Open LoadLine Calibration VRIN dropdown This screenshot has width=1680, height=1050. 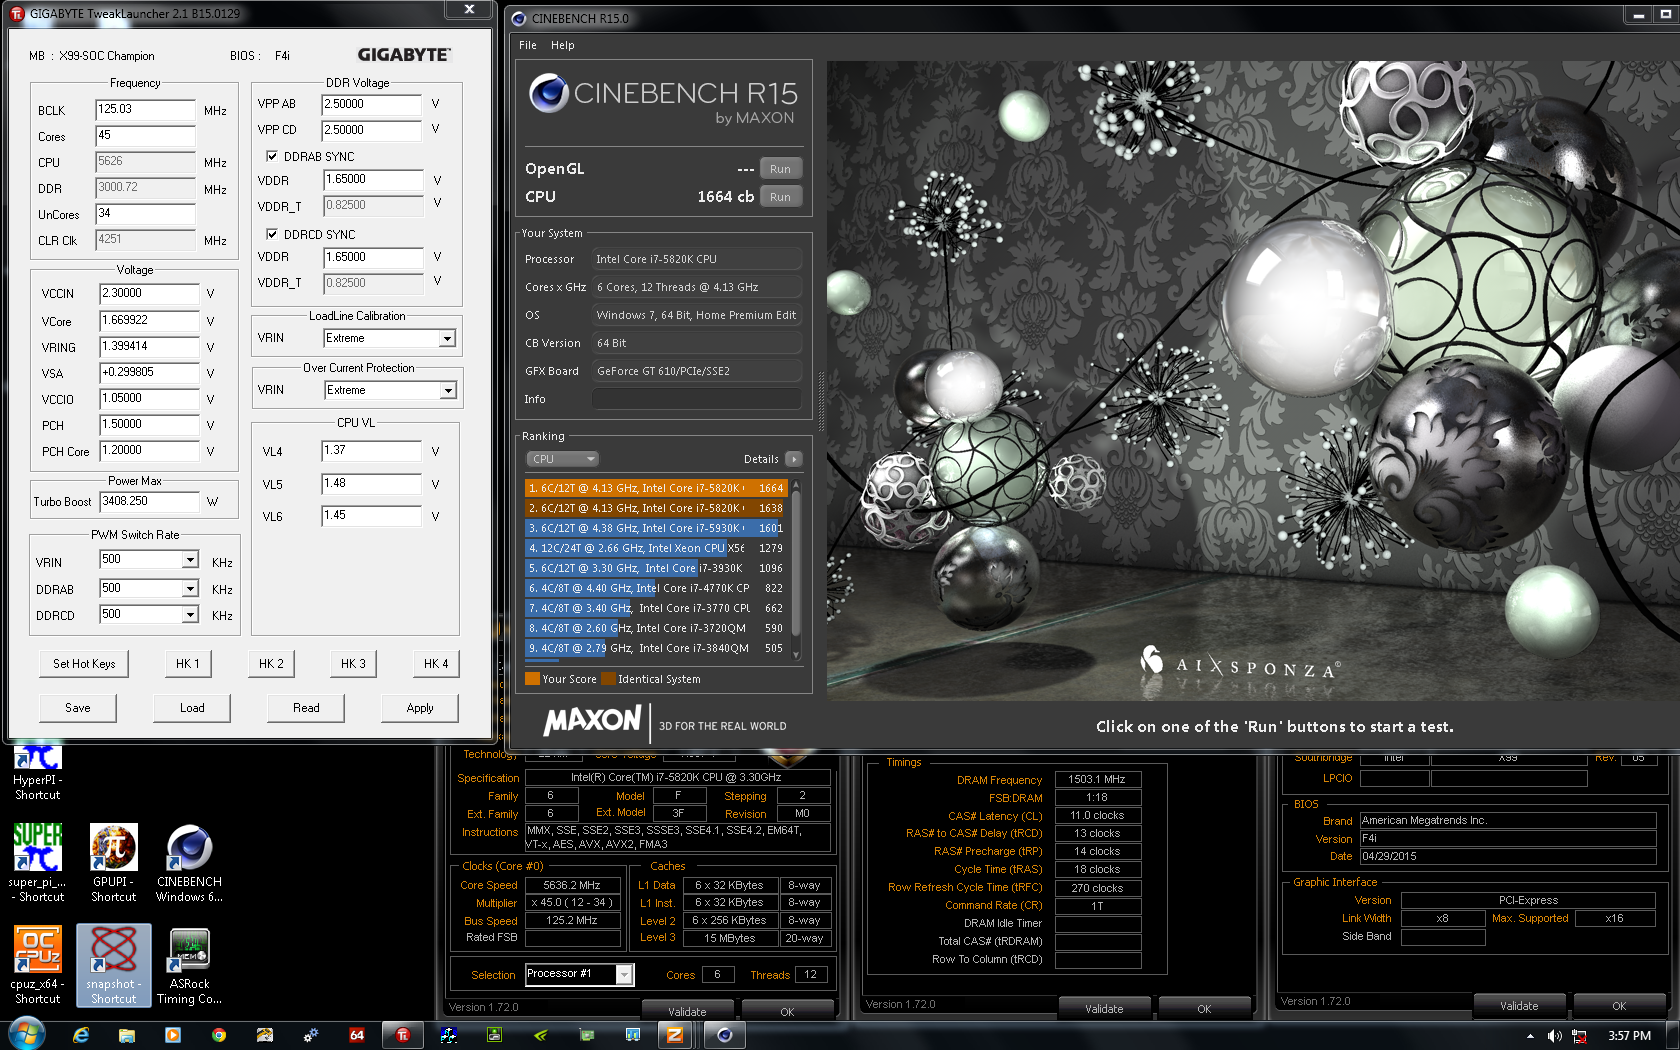tap(447, 338)
